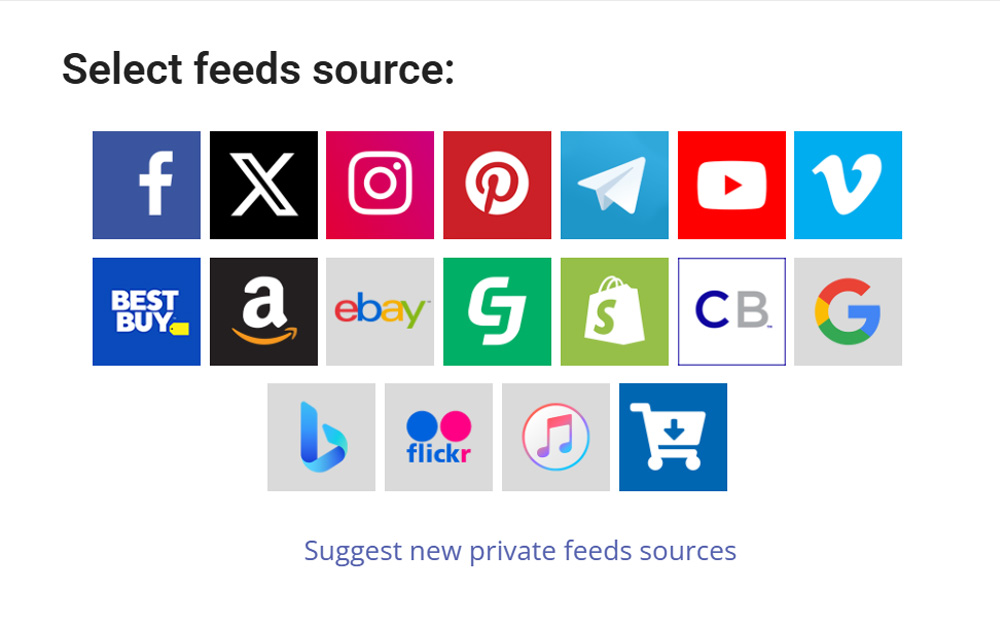This screenshot has height=627, width=1000.
Task: Choose Amazon as feeds source
Action: coord(263,311)
